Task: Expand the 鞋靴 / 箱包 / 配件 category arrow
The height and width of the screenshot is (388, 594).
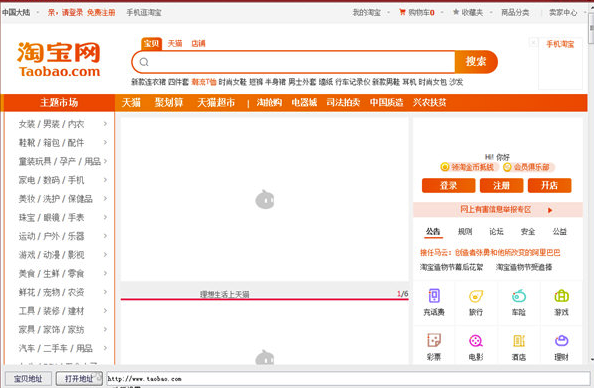Action: pos(105,142)
